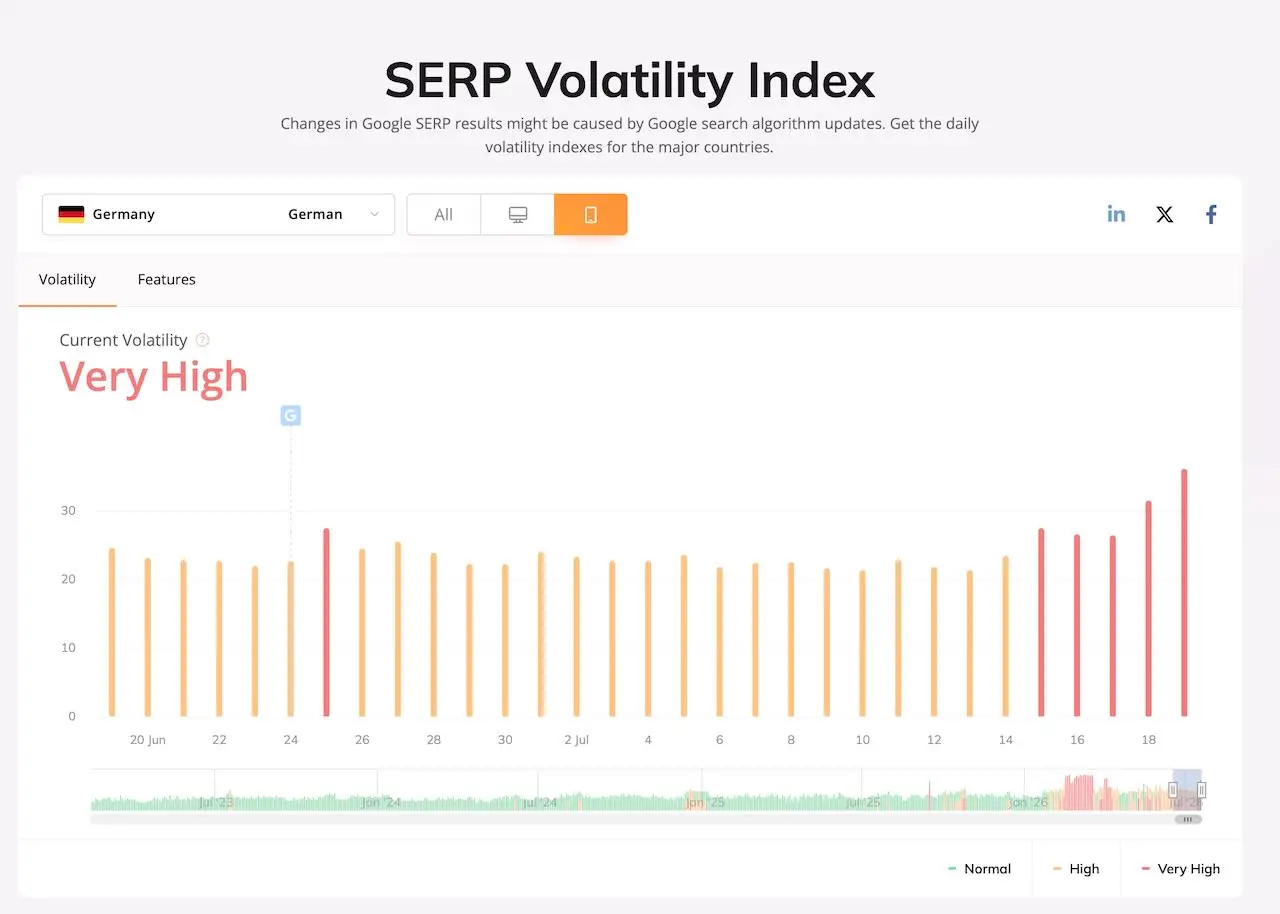
Task: Click the right range slider handle
Action: (x=1201, y=790)
